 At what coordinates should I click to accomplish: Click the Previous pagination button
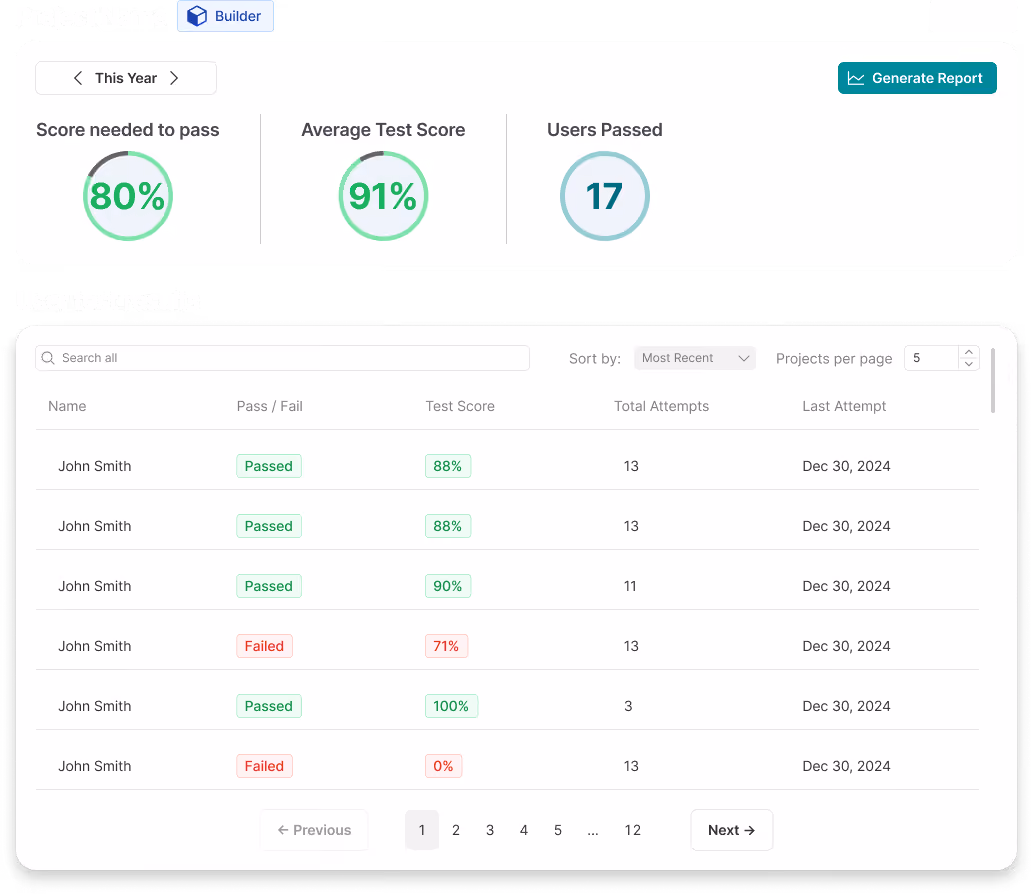pos(314,830)
